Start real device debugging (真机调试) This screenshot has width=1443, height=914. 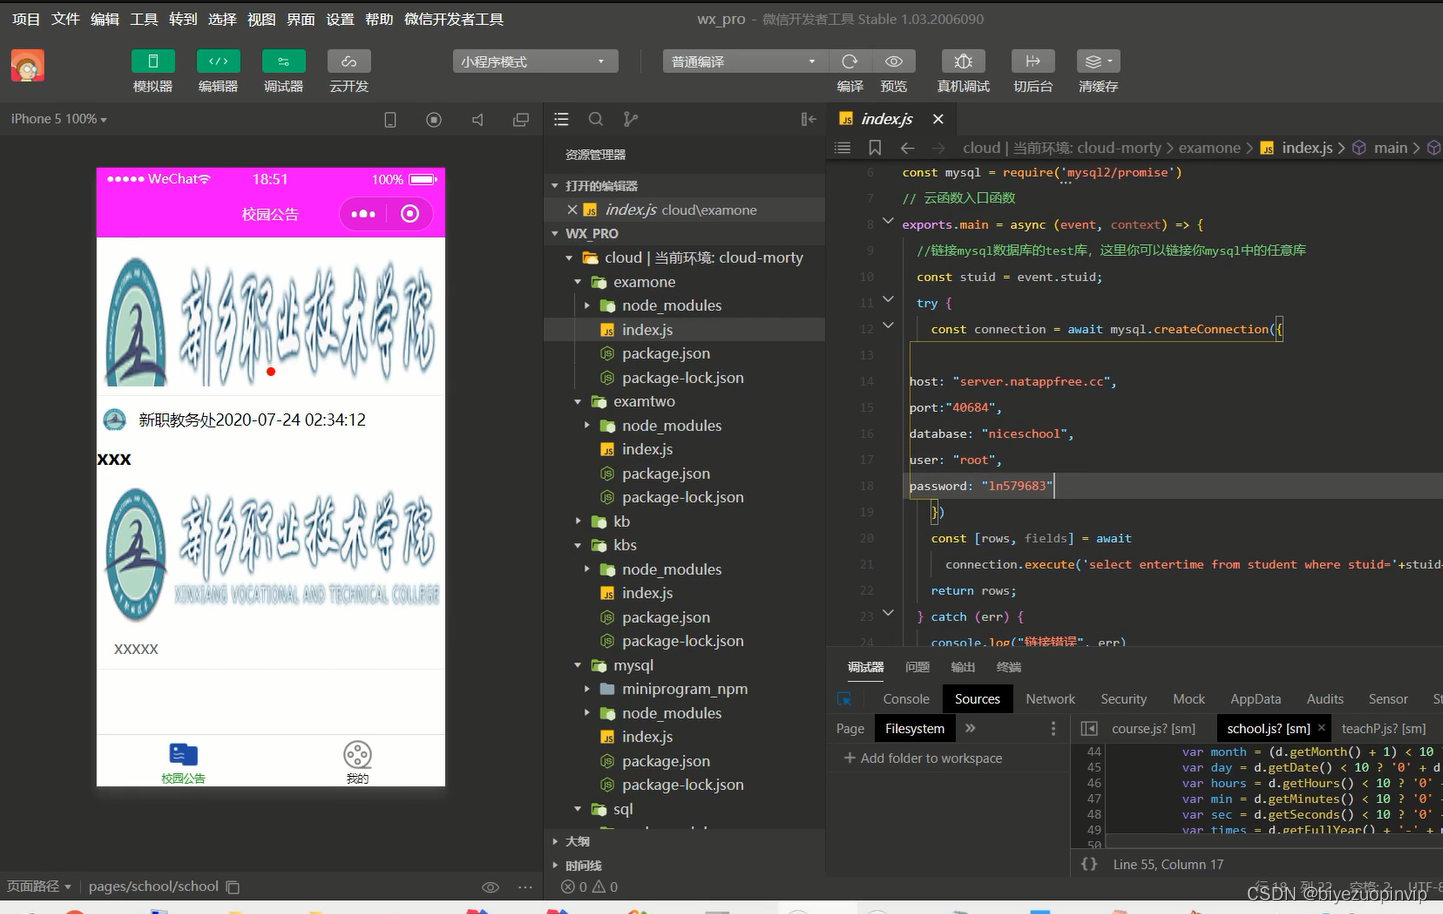coord(963,61)
